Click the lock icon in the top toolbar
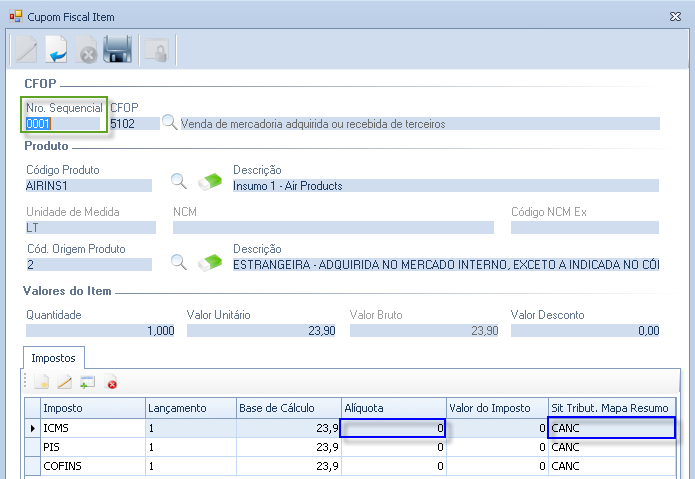Viewport: 695px width, 479px height. [x=155, y=50]
